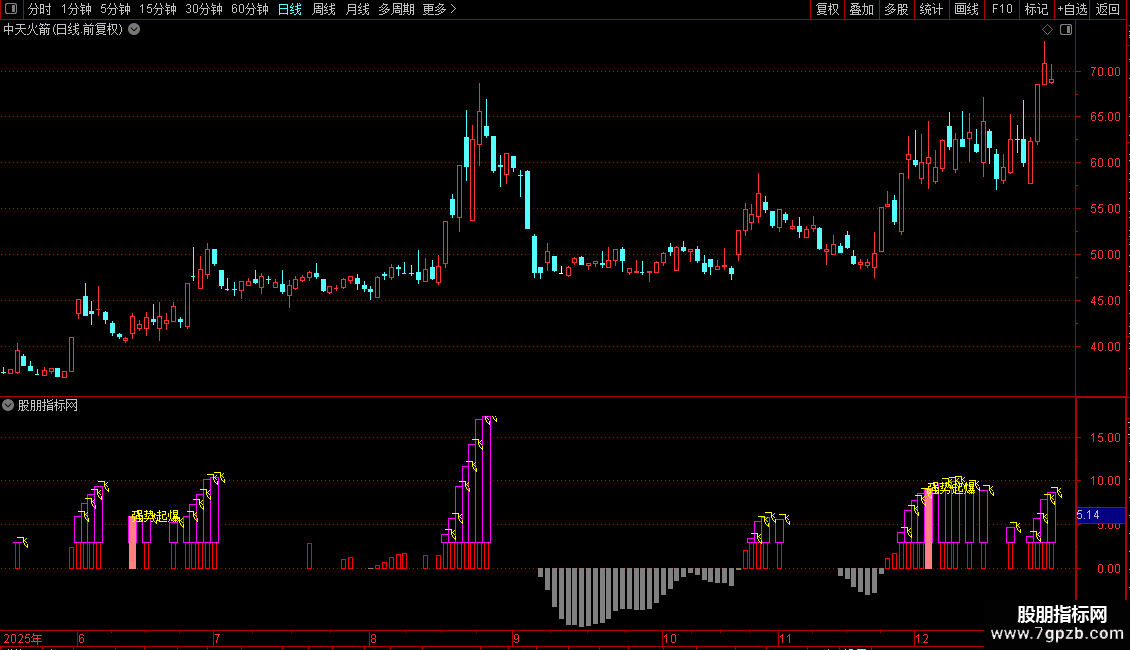Click the panel layout icon at top-left
This screenshot has width=1130, height=650.
click(11, 9)
